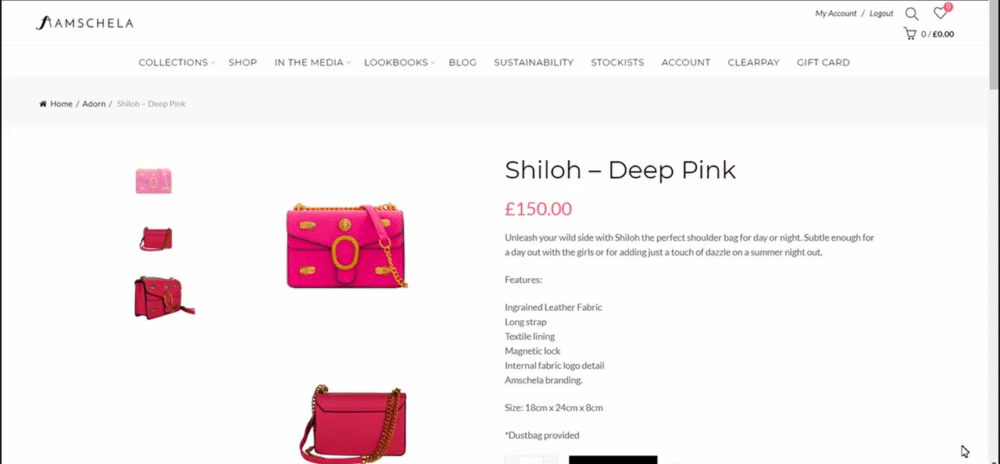Select the angled open-bag thumbnail

[x=165, y=297]
